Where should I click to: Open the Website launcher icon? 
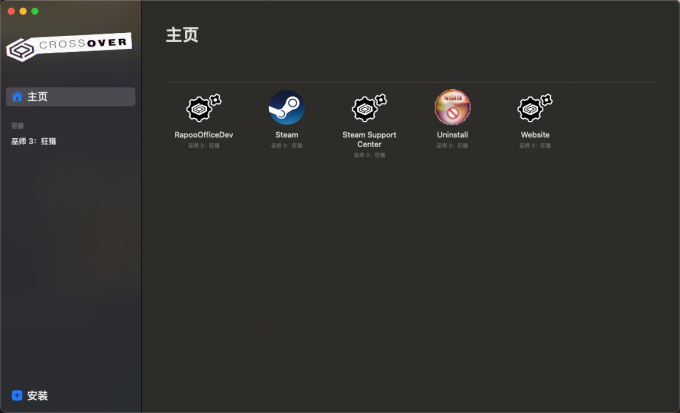coord(535,108)
